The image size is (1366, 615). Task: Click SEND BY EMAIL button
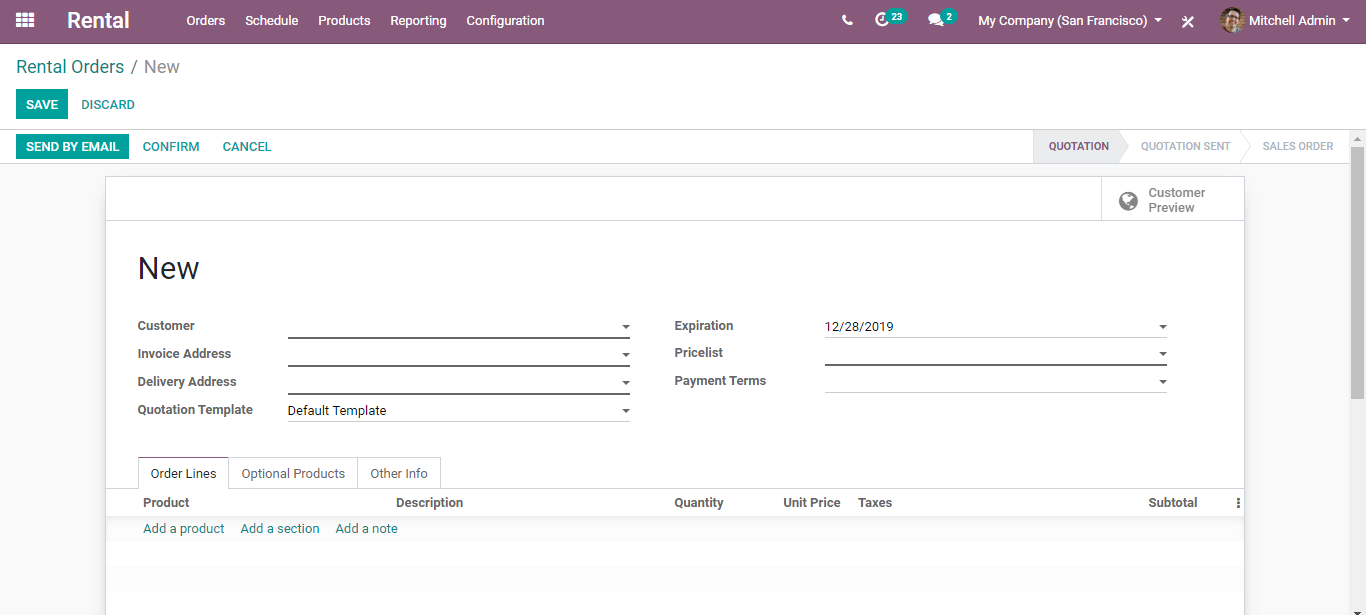coord(72,146)
